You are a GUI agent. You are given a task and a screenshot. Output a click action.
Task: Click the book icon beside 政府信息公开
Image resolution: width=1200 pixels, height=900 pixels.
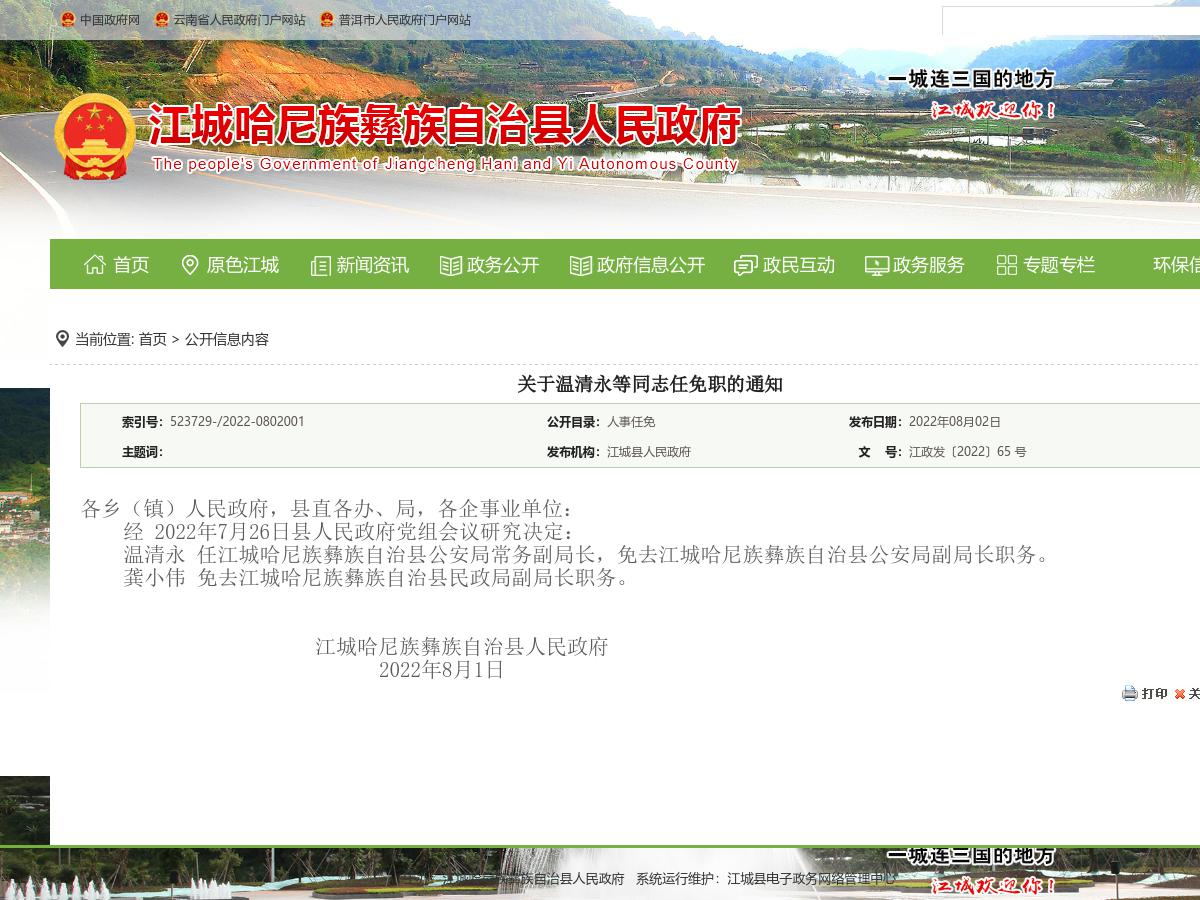point(581,265)
